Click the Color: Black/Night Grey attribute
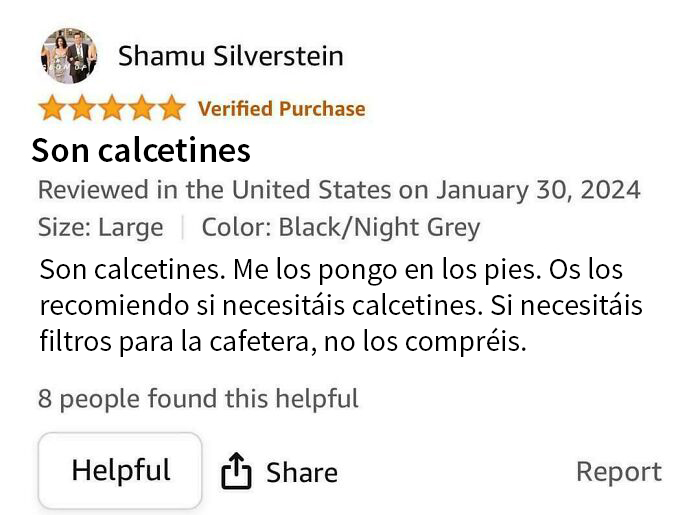 [x=341, y=227]
